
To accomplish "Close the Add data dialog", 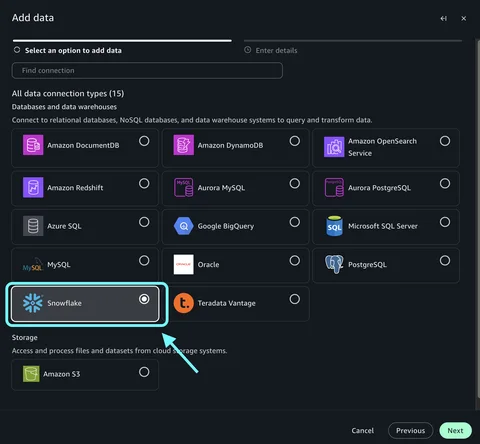I will point(464,18).
